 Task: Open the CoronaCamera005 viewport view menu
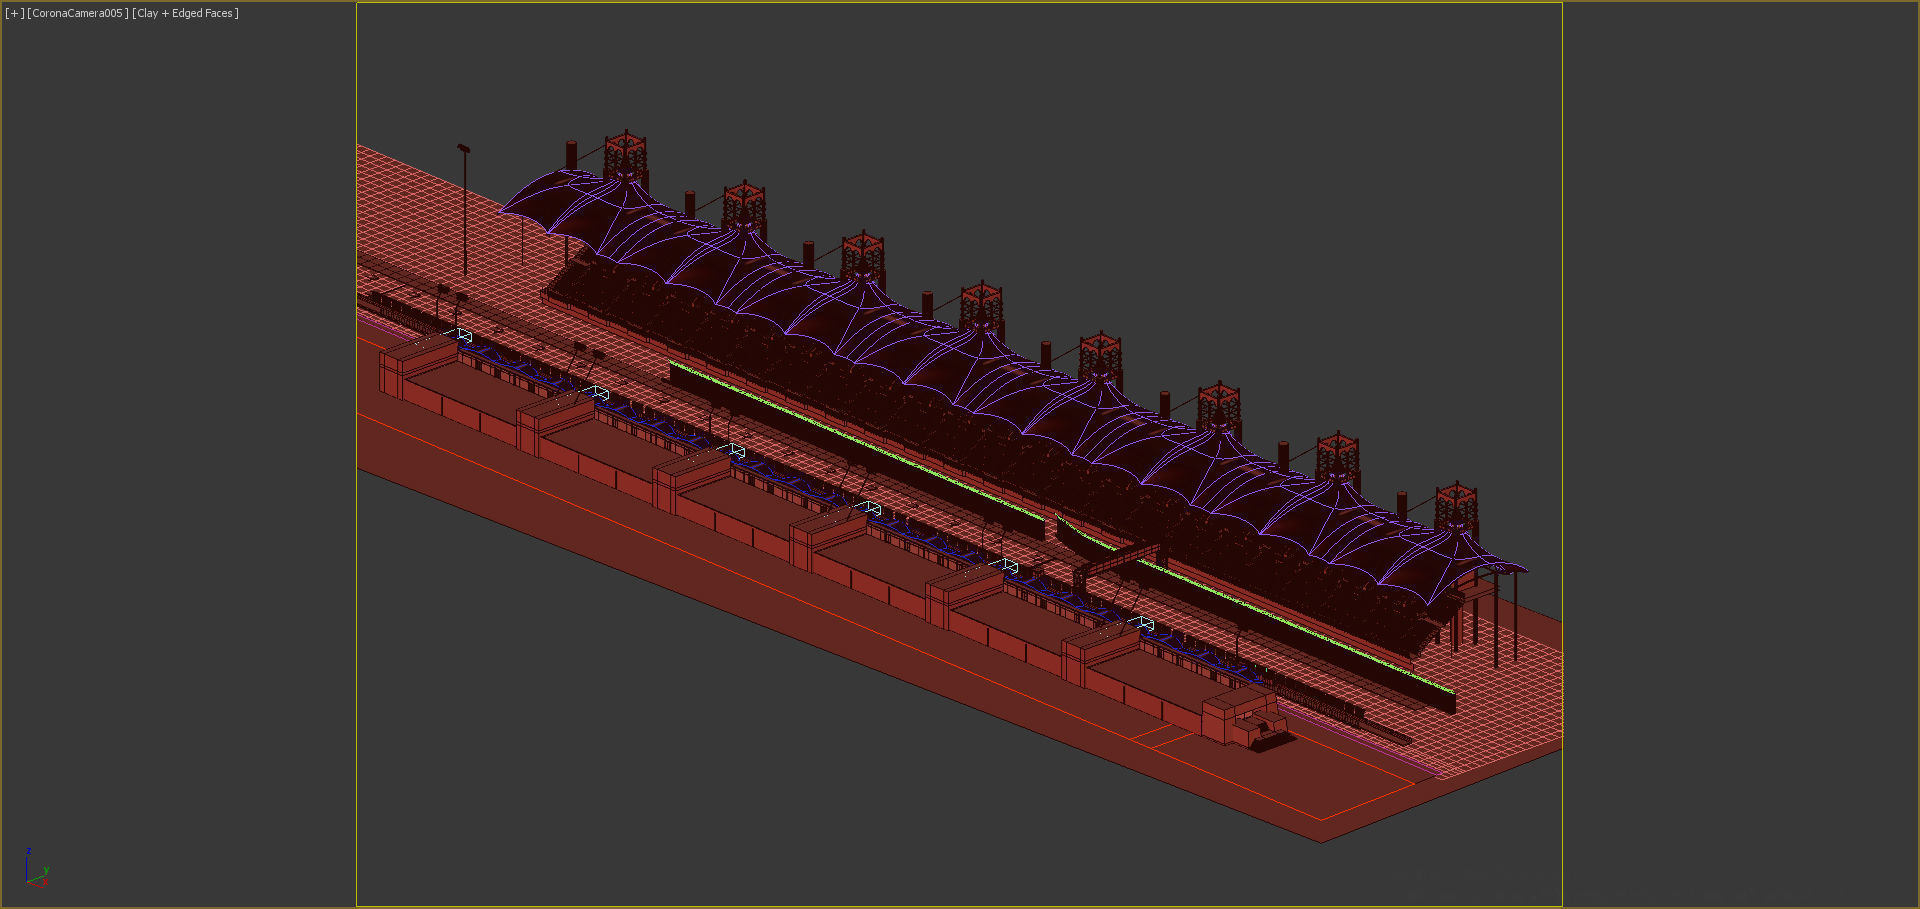click(x=78, y=13)
